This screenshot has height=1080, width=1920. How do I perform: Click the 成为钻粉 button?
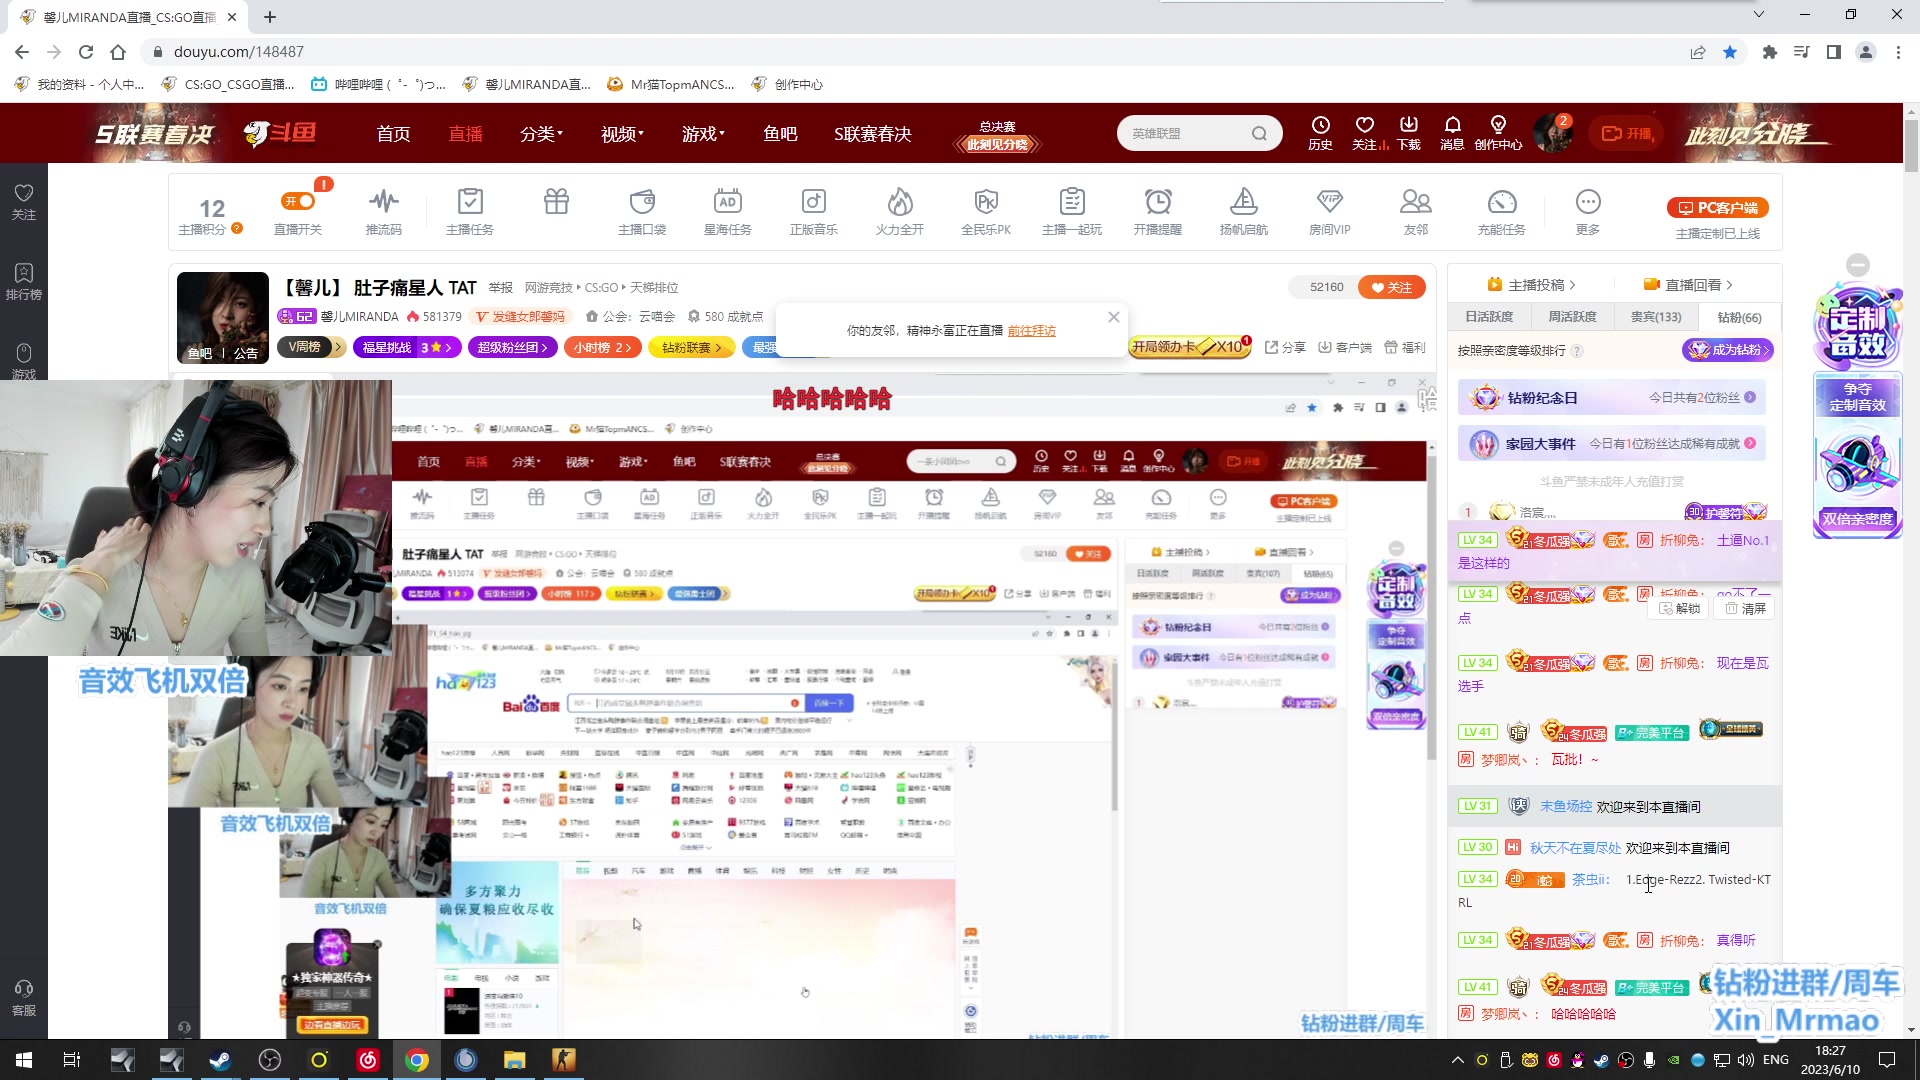1727,350
